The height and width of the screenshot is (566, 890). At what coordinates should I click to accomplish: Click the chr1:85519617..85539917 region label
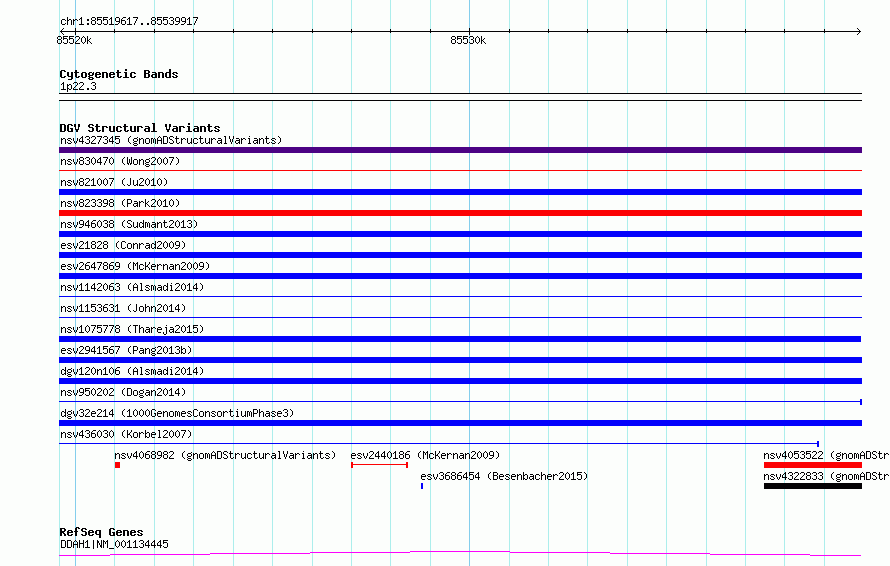[x=129, y=22]
